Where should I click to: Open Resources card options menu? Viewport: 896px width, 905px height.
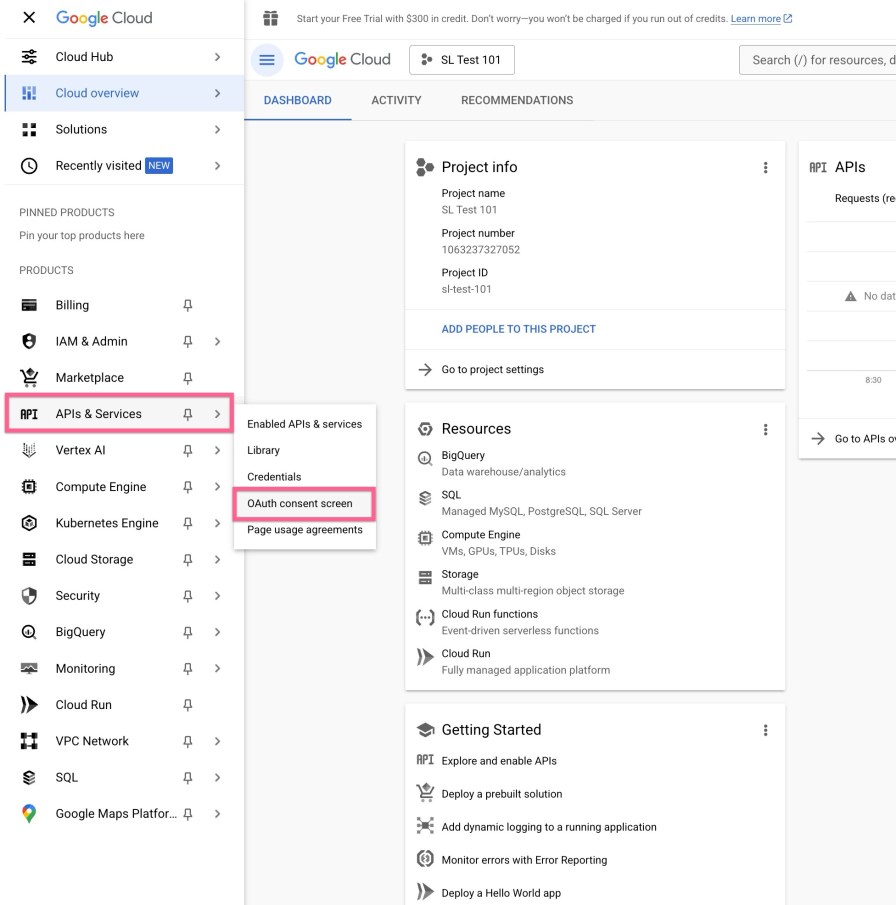click(x=765, y=430)
